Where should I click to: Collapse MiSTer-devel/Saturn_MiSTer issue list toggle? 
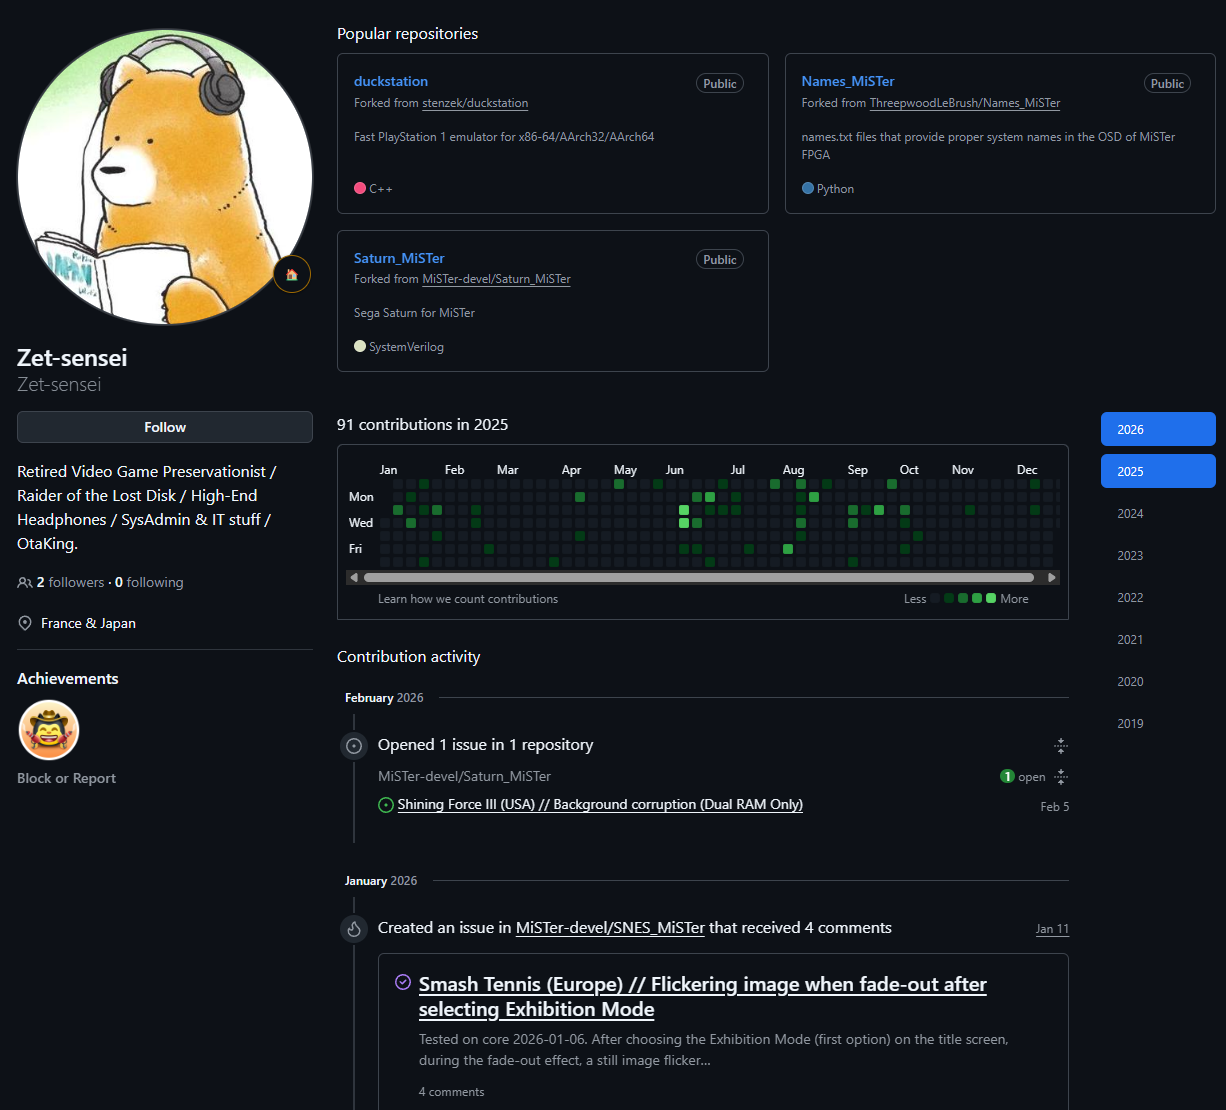[x=1061, y=777]
